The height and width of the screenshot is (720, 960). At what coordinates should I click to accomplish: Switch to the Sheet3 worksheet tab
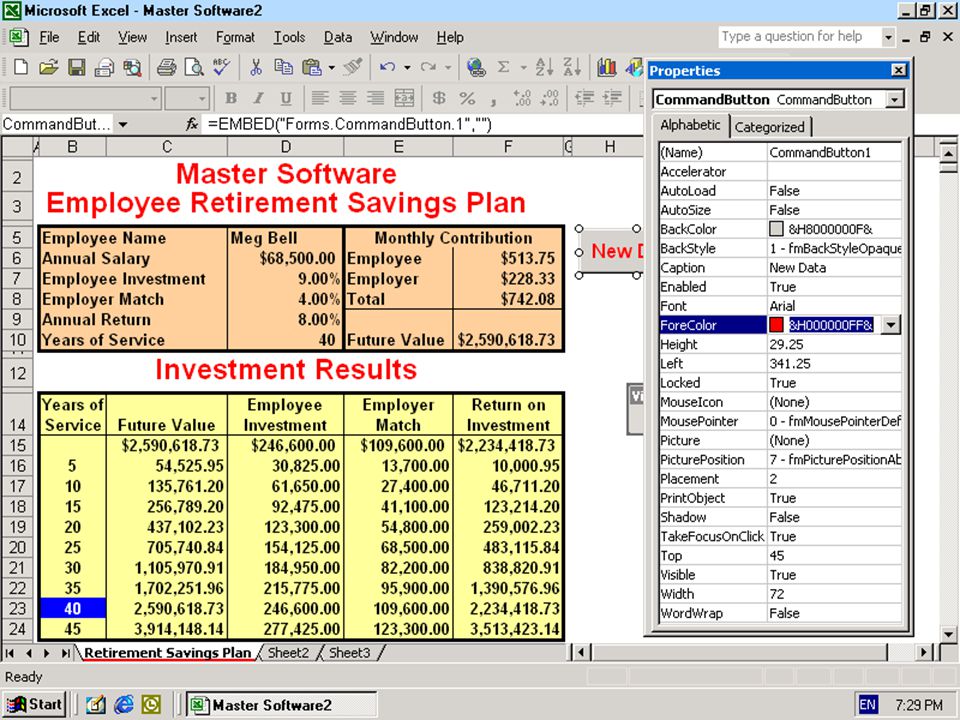click(x=350, y=653)
